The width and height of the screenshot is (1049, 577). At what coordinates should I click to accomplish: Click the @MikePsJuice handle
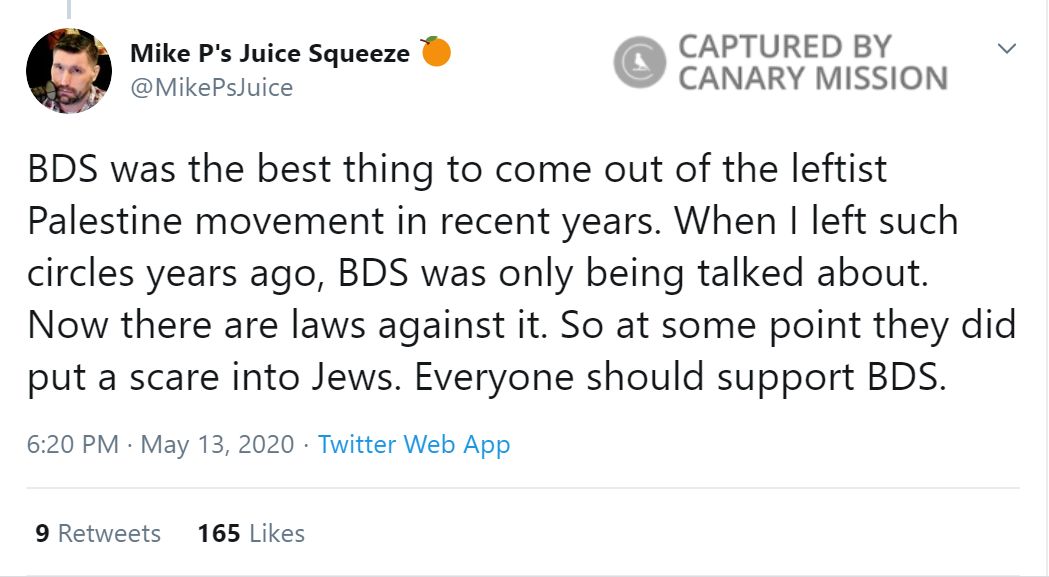click(x=212, y=87)
